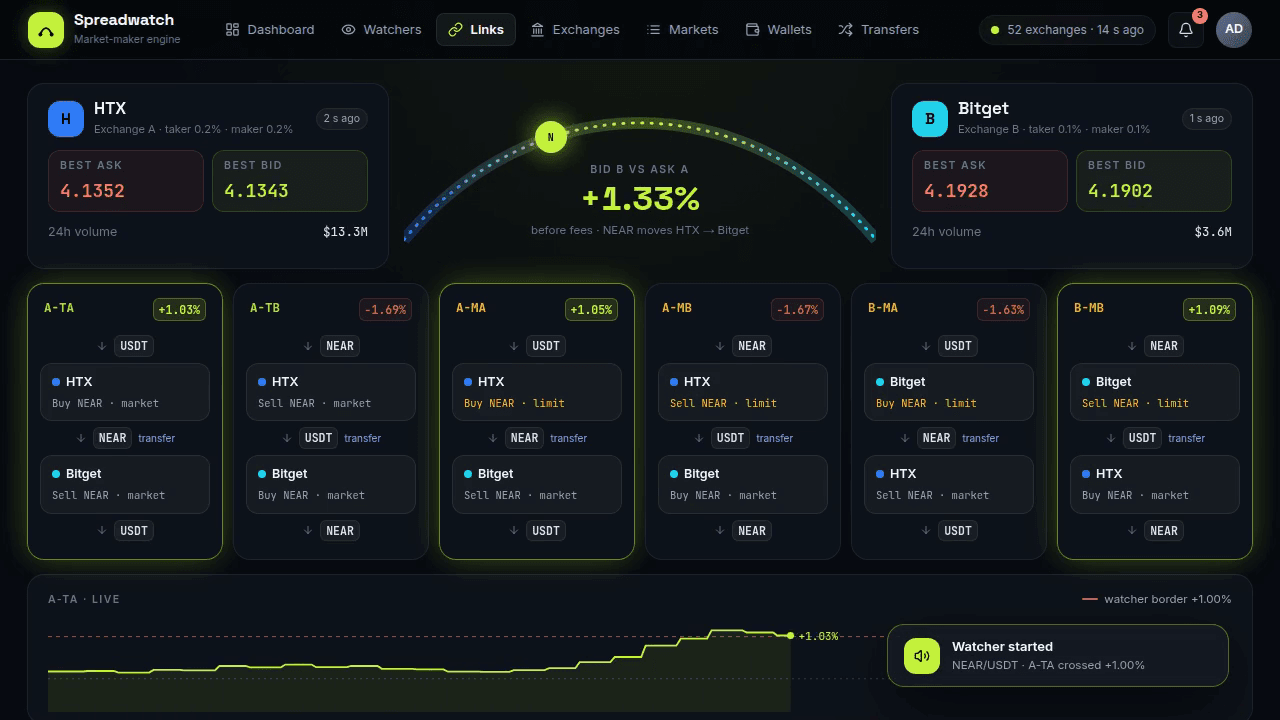
Task: Select the Bitget Buy NEAR market step in A-TB
Action: coord(331,484)
